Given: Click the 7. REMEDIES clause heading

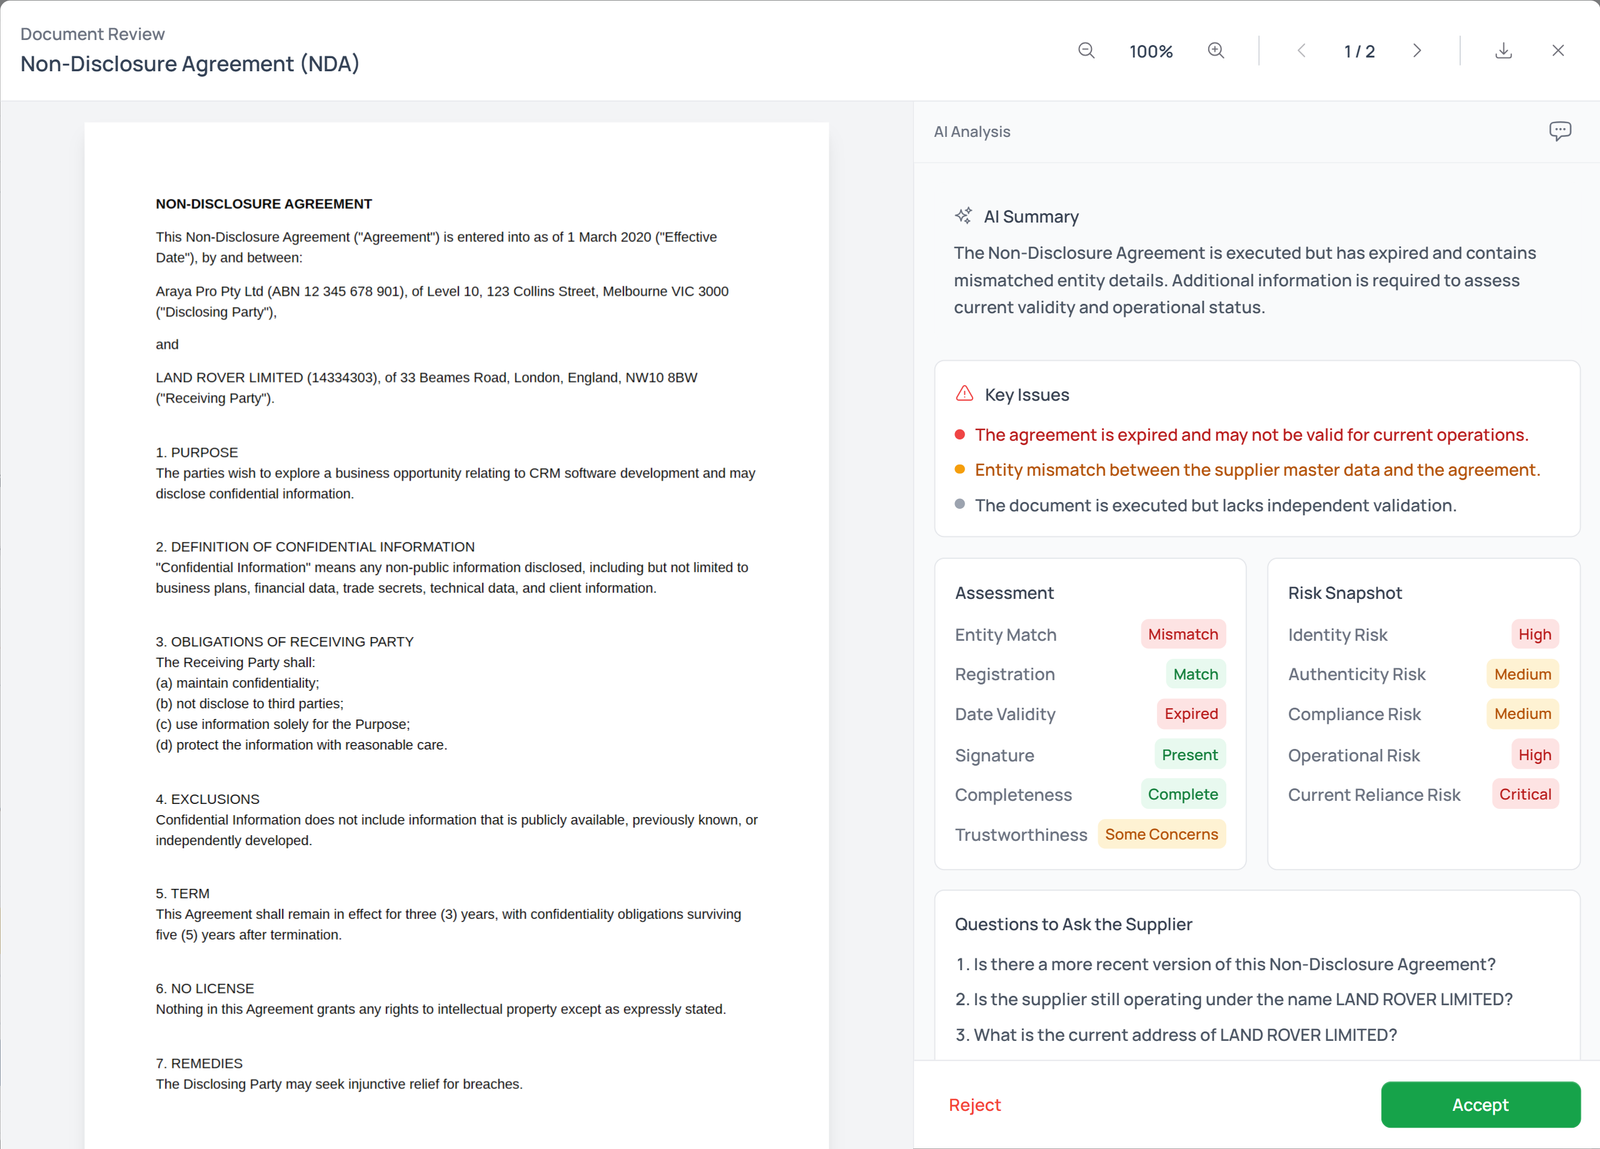Looking at the screenshot, I should click(x=199, y=1063).
